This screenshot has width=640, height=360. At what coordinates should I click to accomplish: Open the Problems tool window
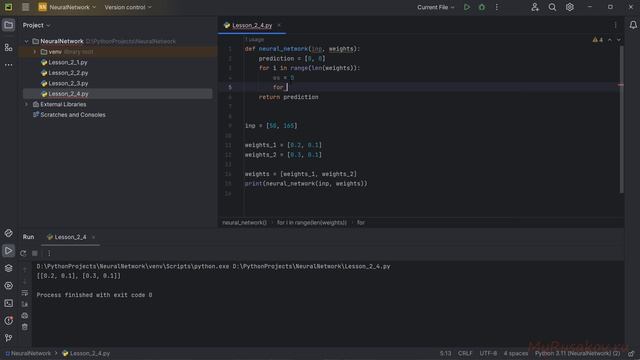[8, 320]
